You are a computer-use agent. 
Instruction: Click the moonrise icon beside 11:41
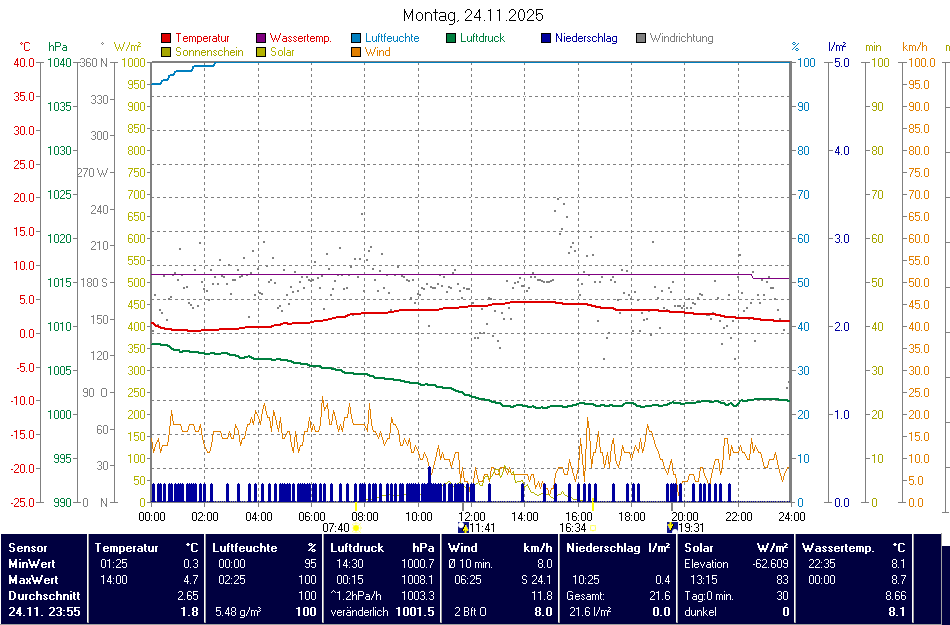pos(463,527)
